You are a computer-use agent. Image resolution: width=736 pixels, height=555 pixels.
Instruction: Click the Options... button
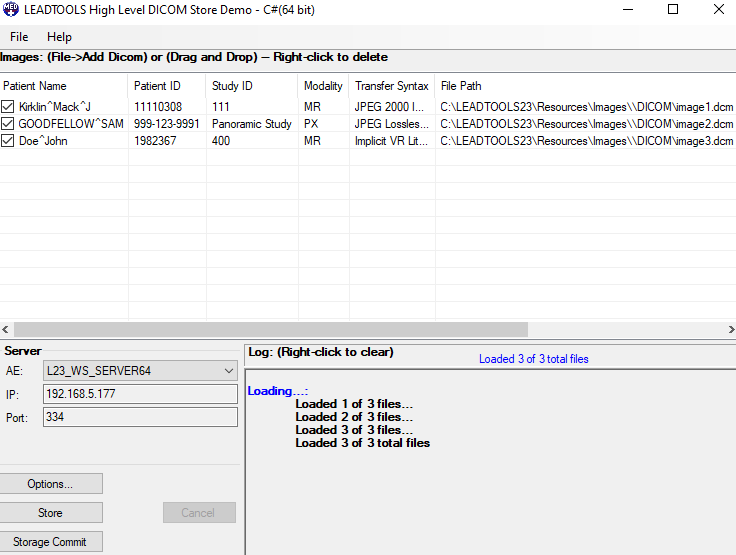[50, 484]
